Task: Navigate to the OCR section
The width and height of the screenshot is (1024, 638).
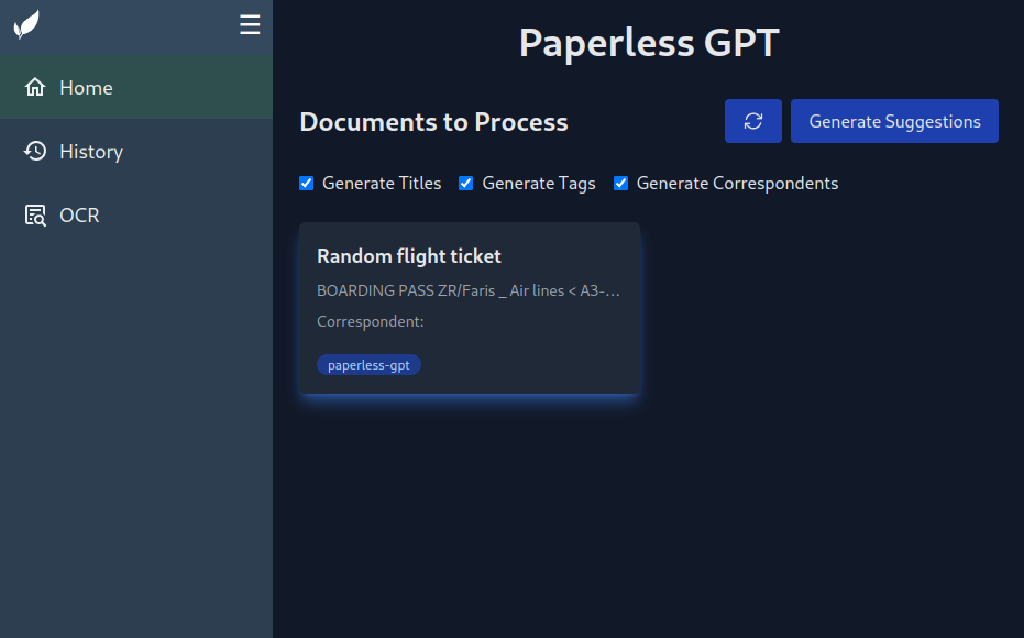Action: click(79, 214)
